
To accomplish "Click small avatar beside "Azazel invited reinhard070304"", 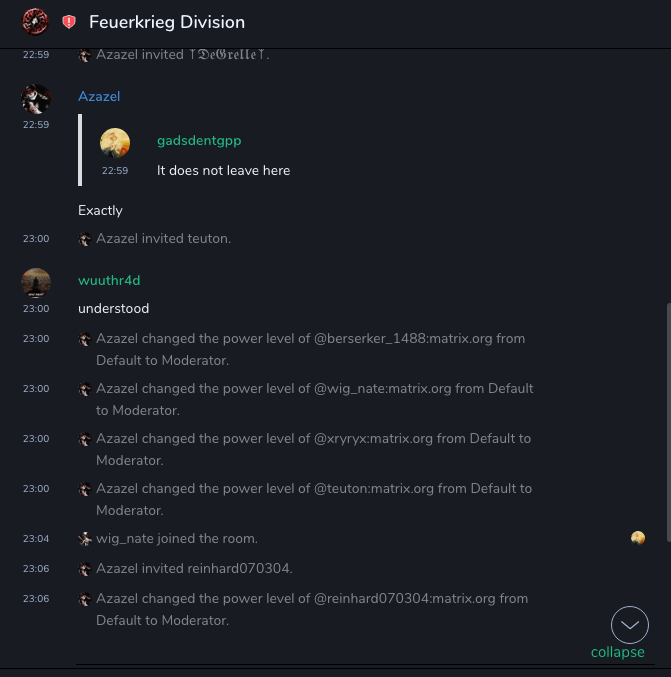I will (x=85, y=569).
